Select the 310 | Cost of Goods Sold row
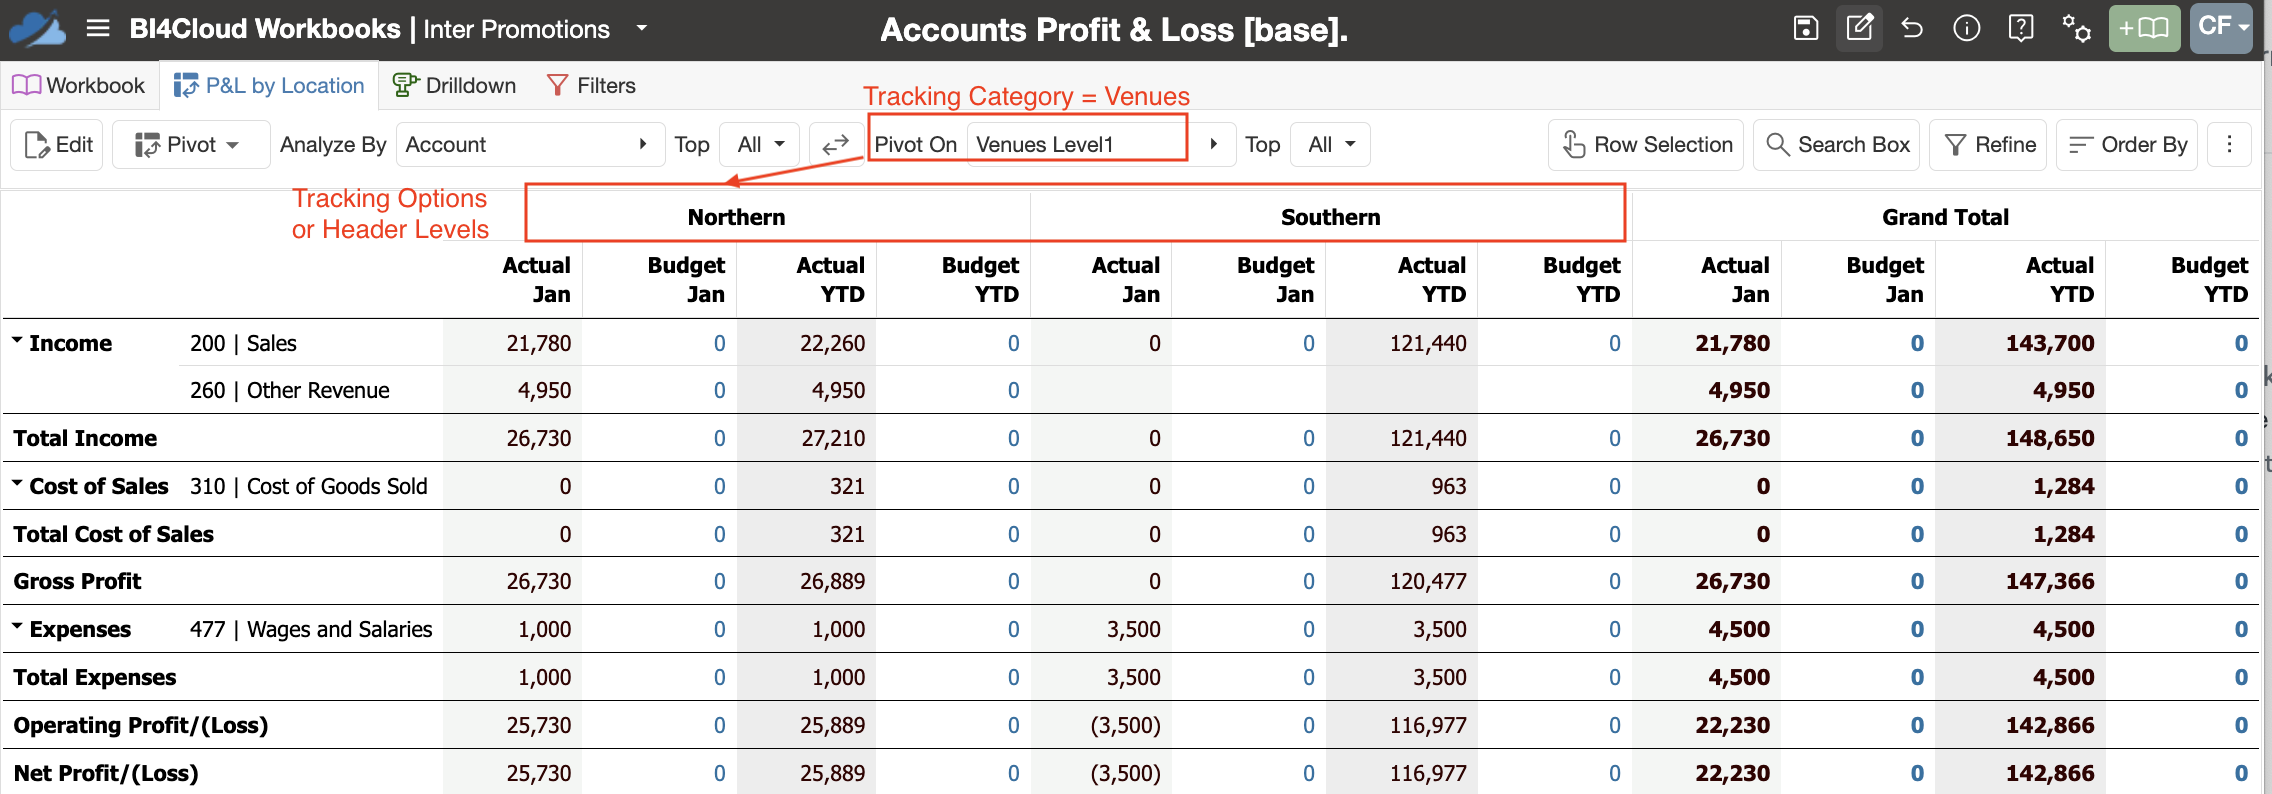 tap(308, 486)
